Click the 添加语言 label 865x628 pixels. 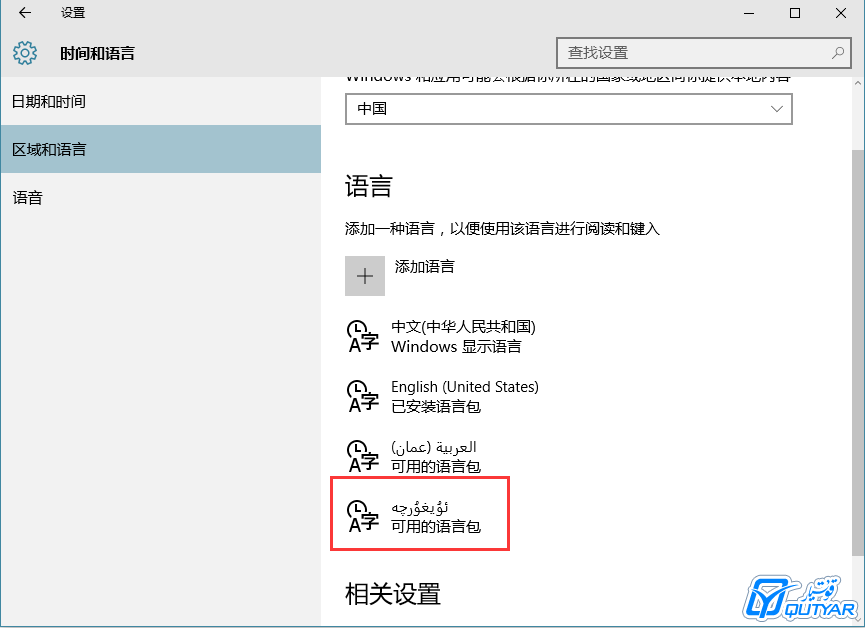[x=424, y=267]
